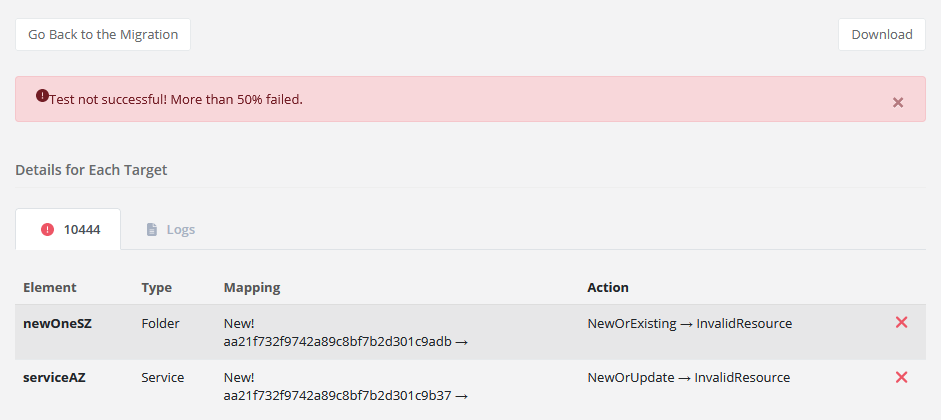Select the 10444 target tab
This screenshot has width=941, height=420.
tap(68, 229)
